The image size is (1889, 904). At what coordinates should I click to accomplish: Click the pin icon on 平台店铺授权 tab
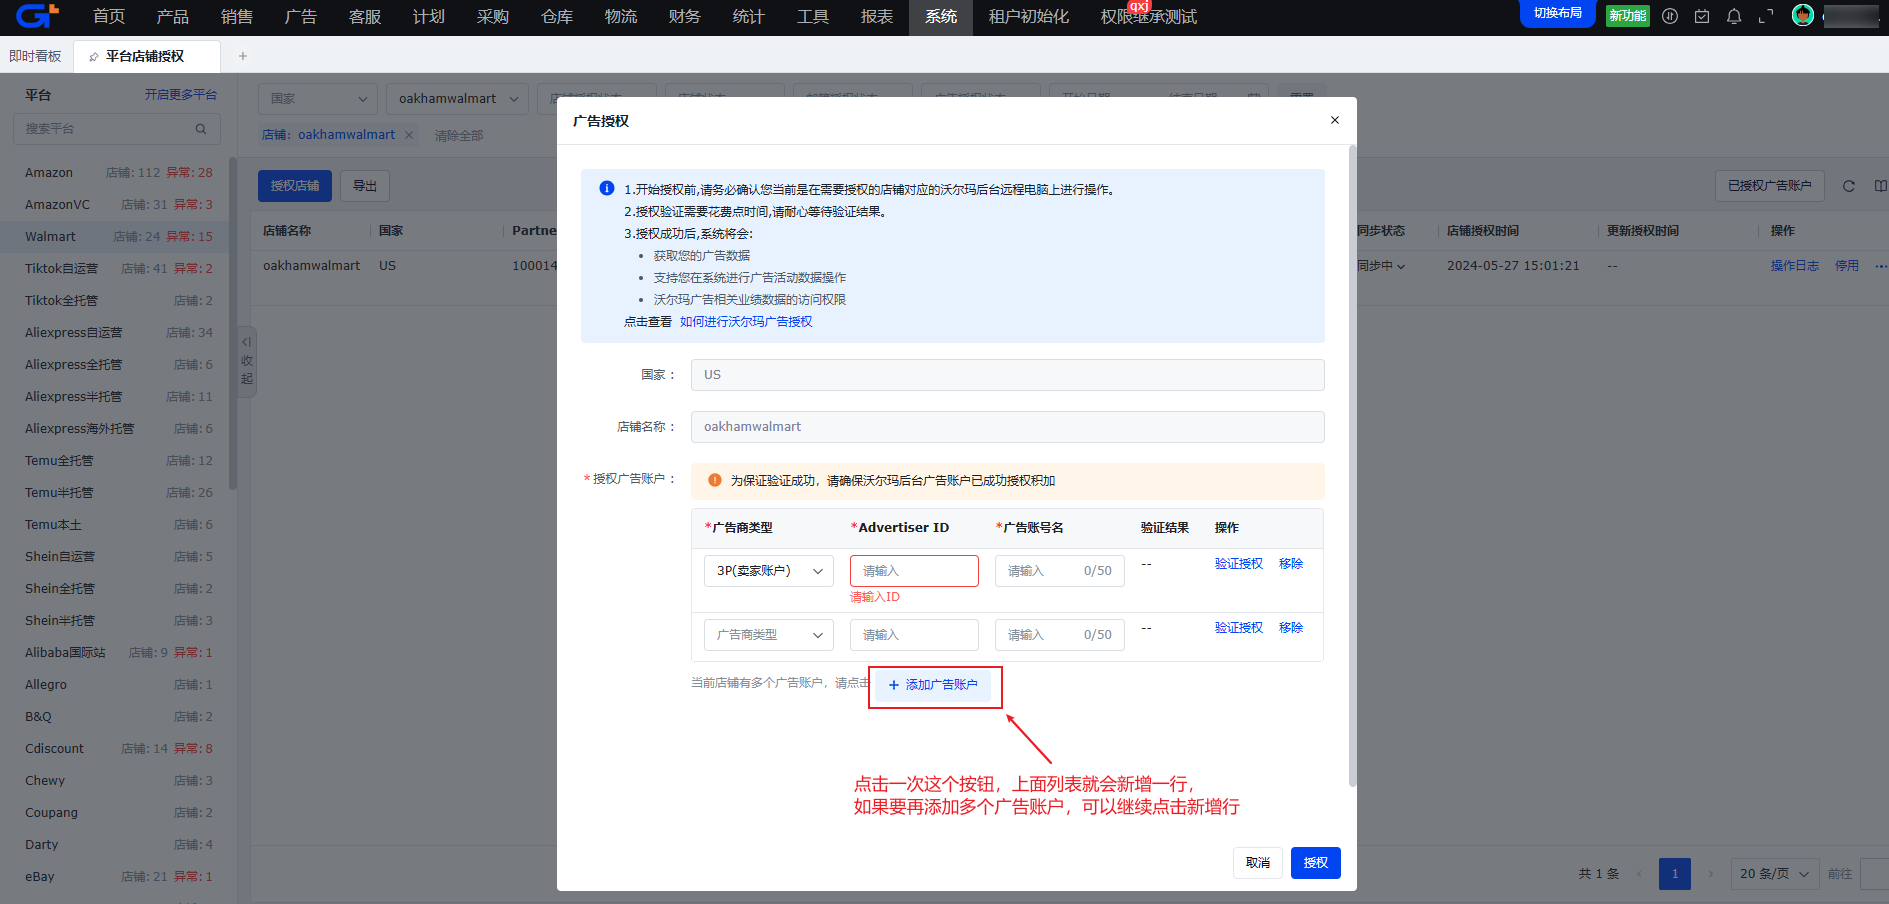[94, 57]
